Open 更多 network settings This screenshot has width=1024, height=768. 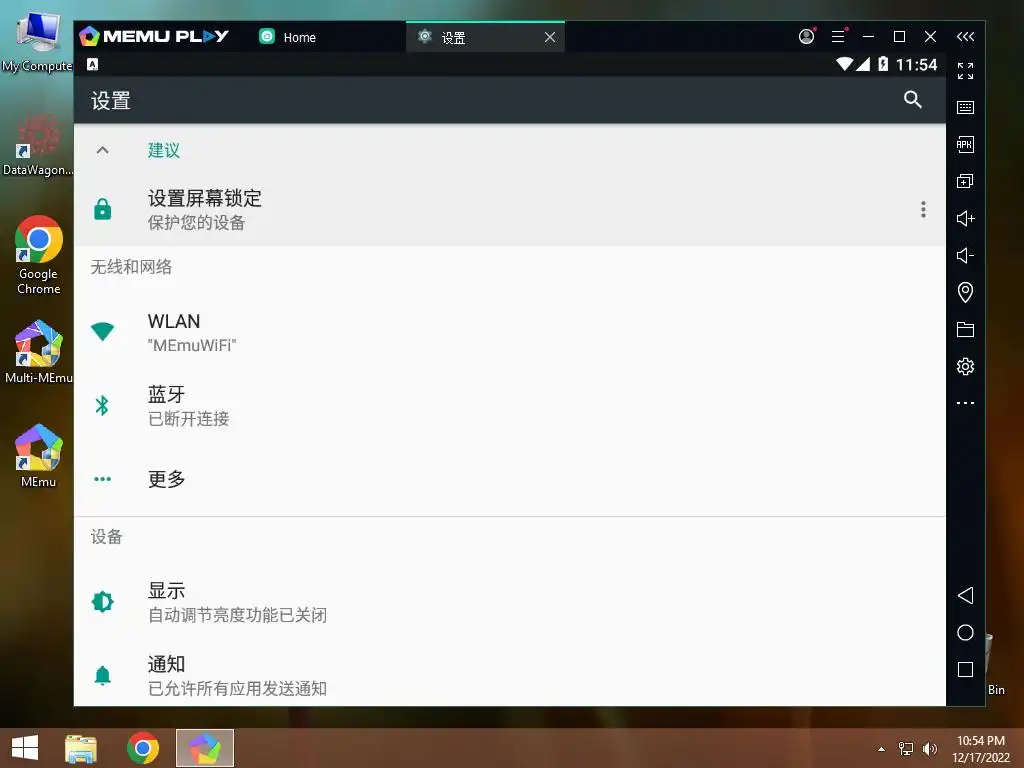tap(509, 479)
